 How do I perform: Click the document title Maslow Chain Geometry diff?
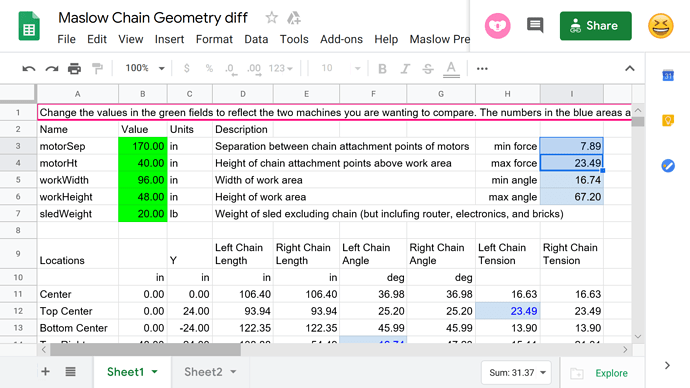[x=153, y=18]
